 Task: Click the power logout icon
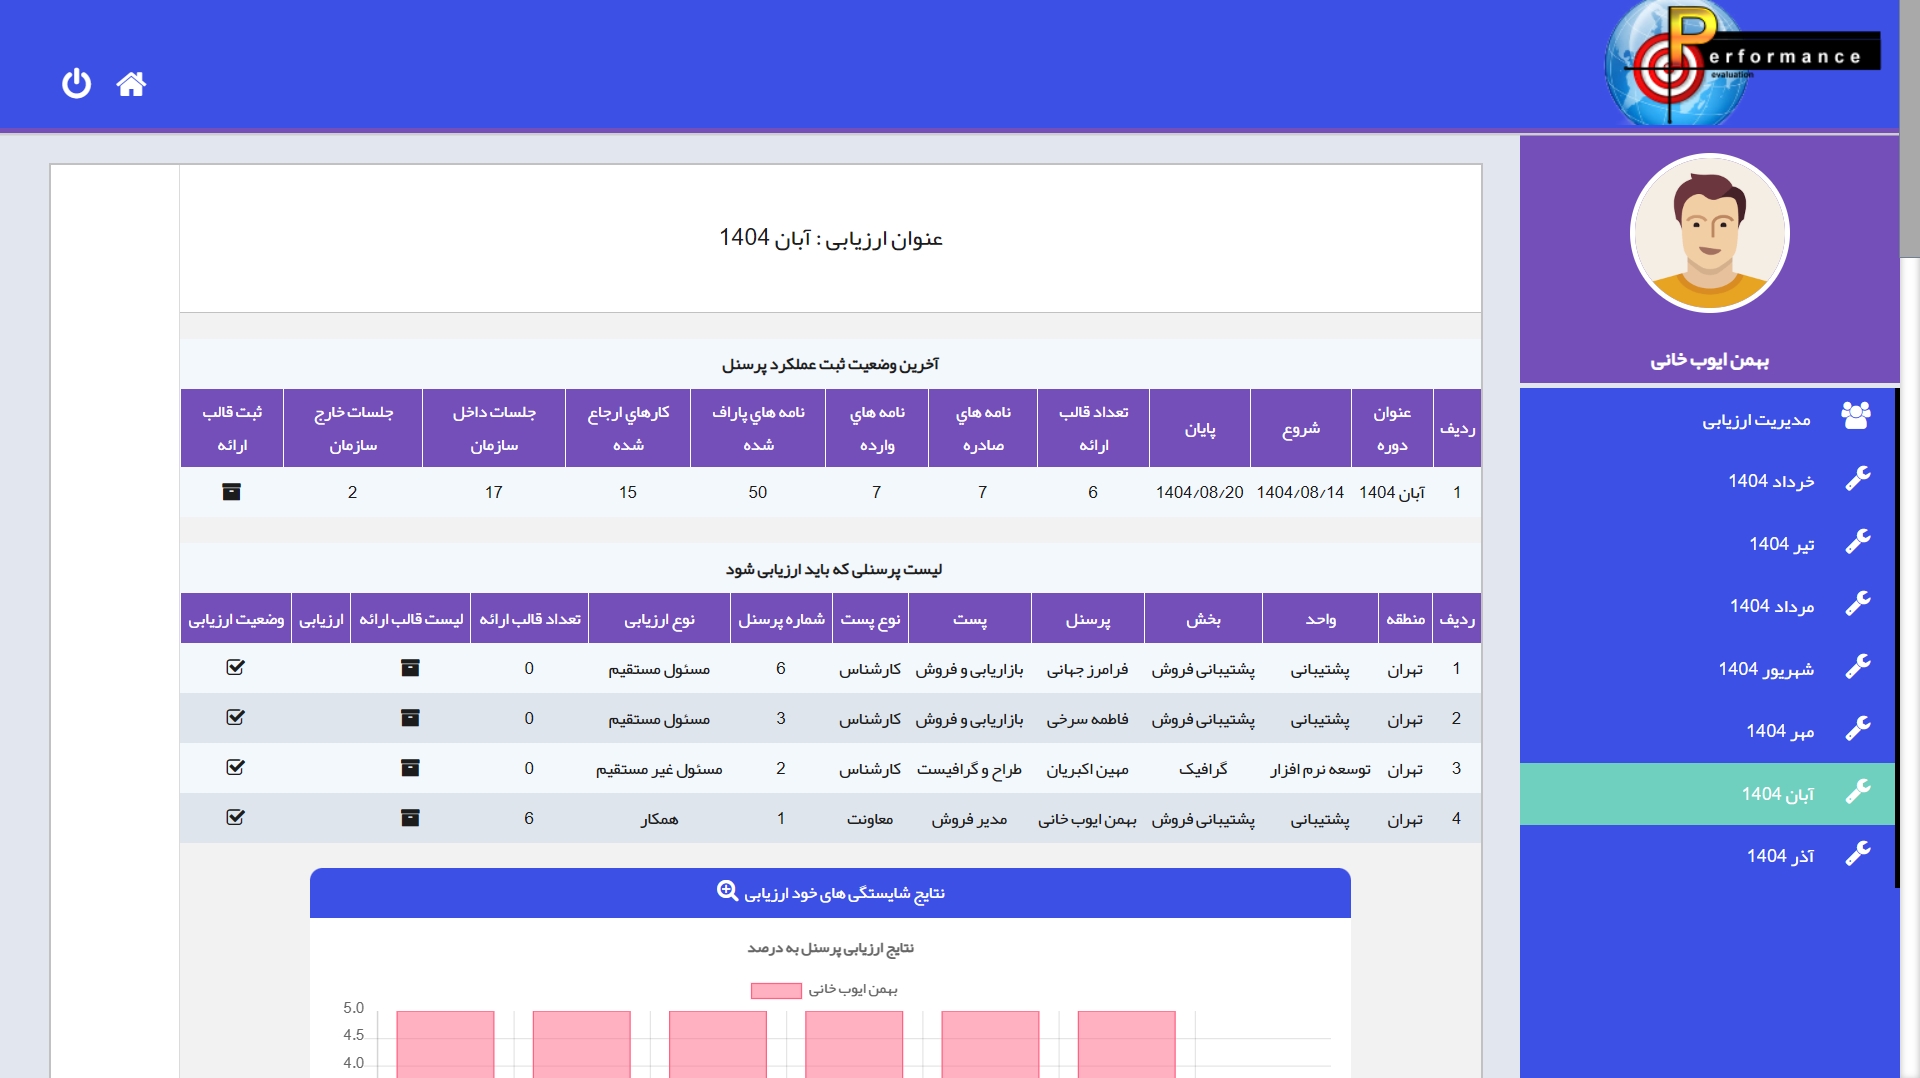[76, 83]
